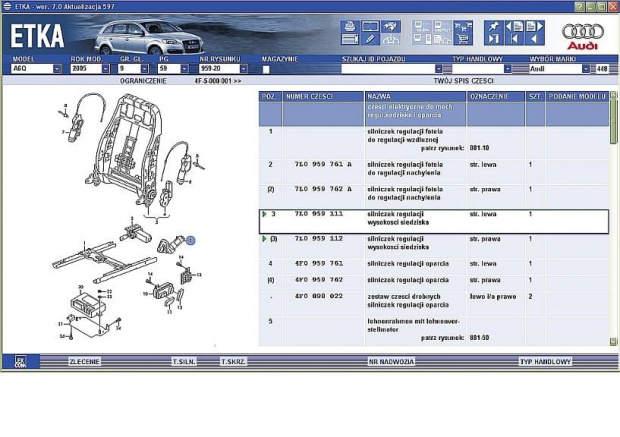
Task: Click the highlighted callout 3 on the diagram
Action: point(191,240)
